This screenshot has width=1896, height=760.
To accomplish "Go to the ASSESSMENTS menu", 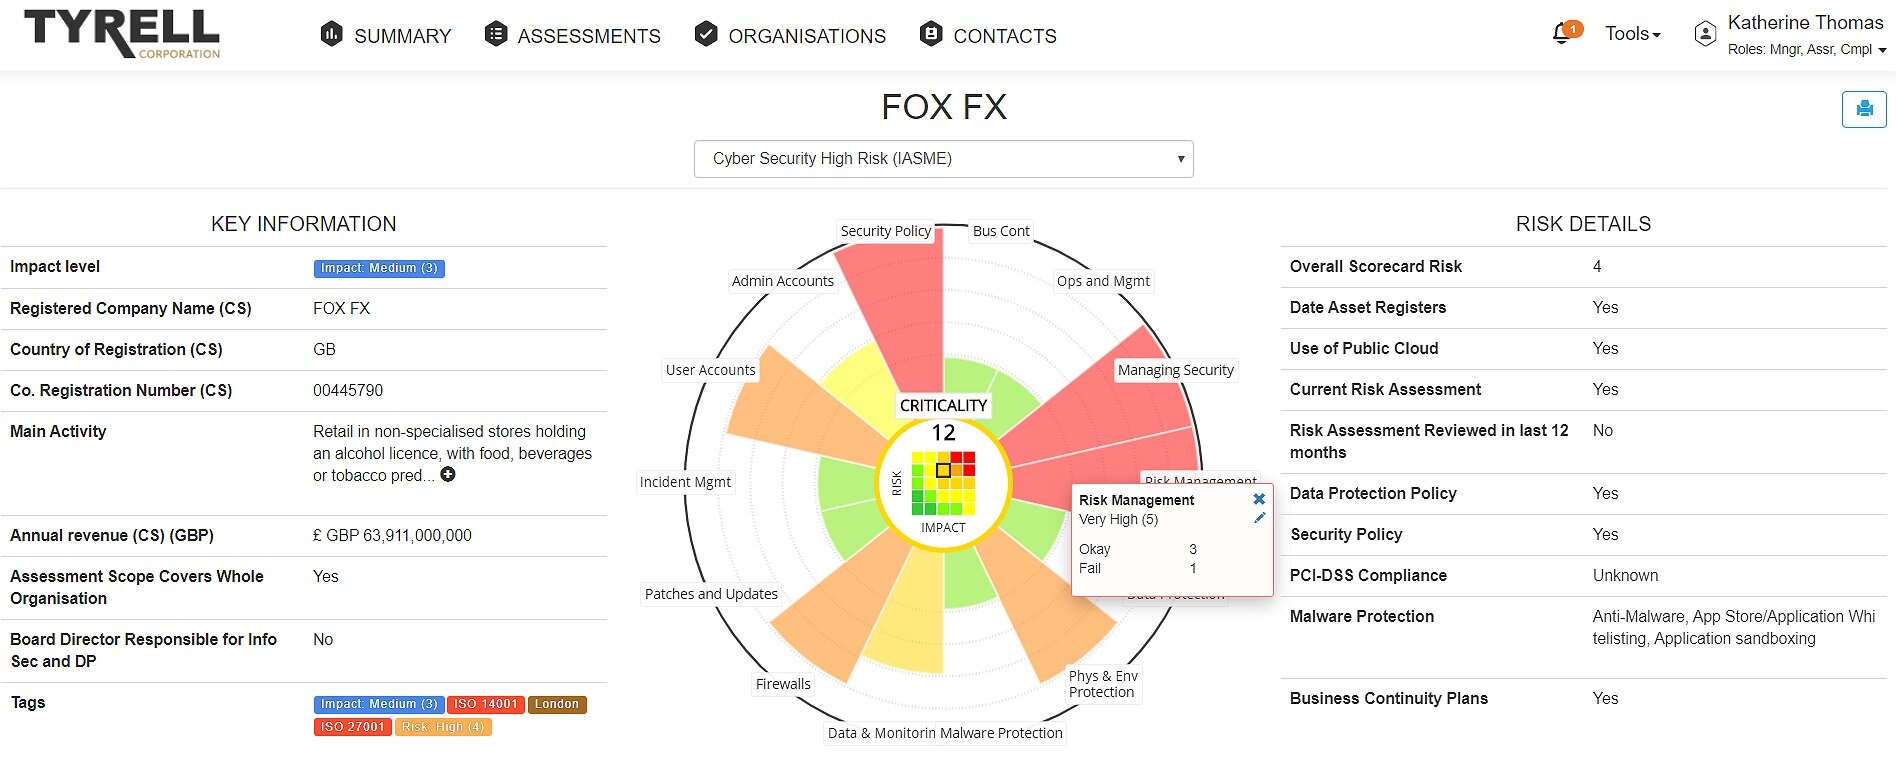I will 589,36.
